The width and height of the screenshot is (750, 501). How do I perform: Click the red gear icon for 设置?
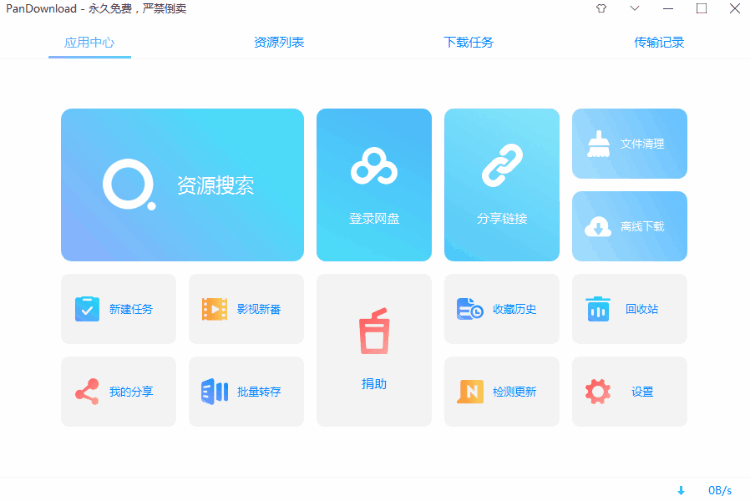pos(598,391)
